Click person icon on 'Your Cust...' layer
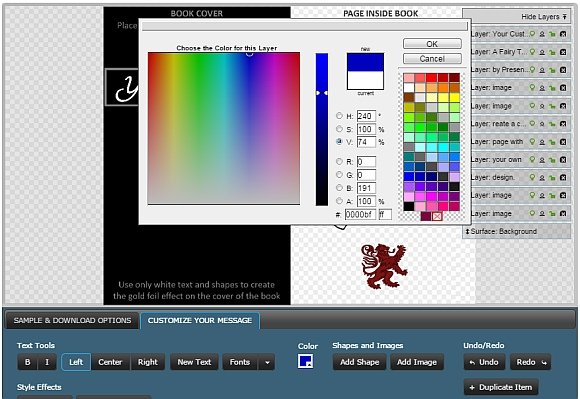 (x=542, y=34)
